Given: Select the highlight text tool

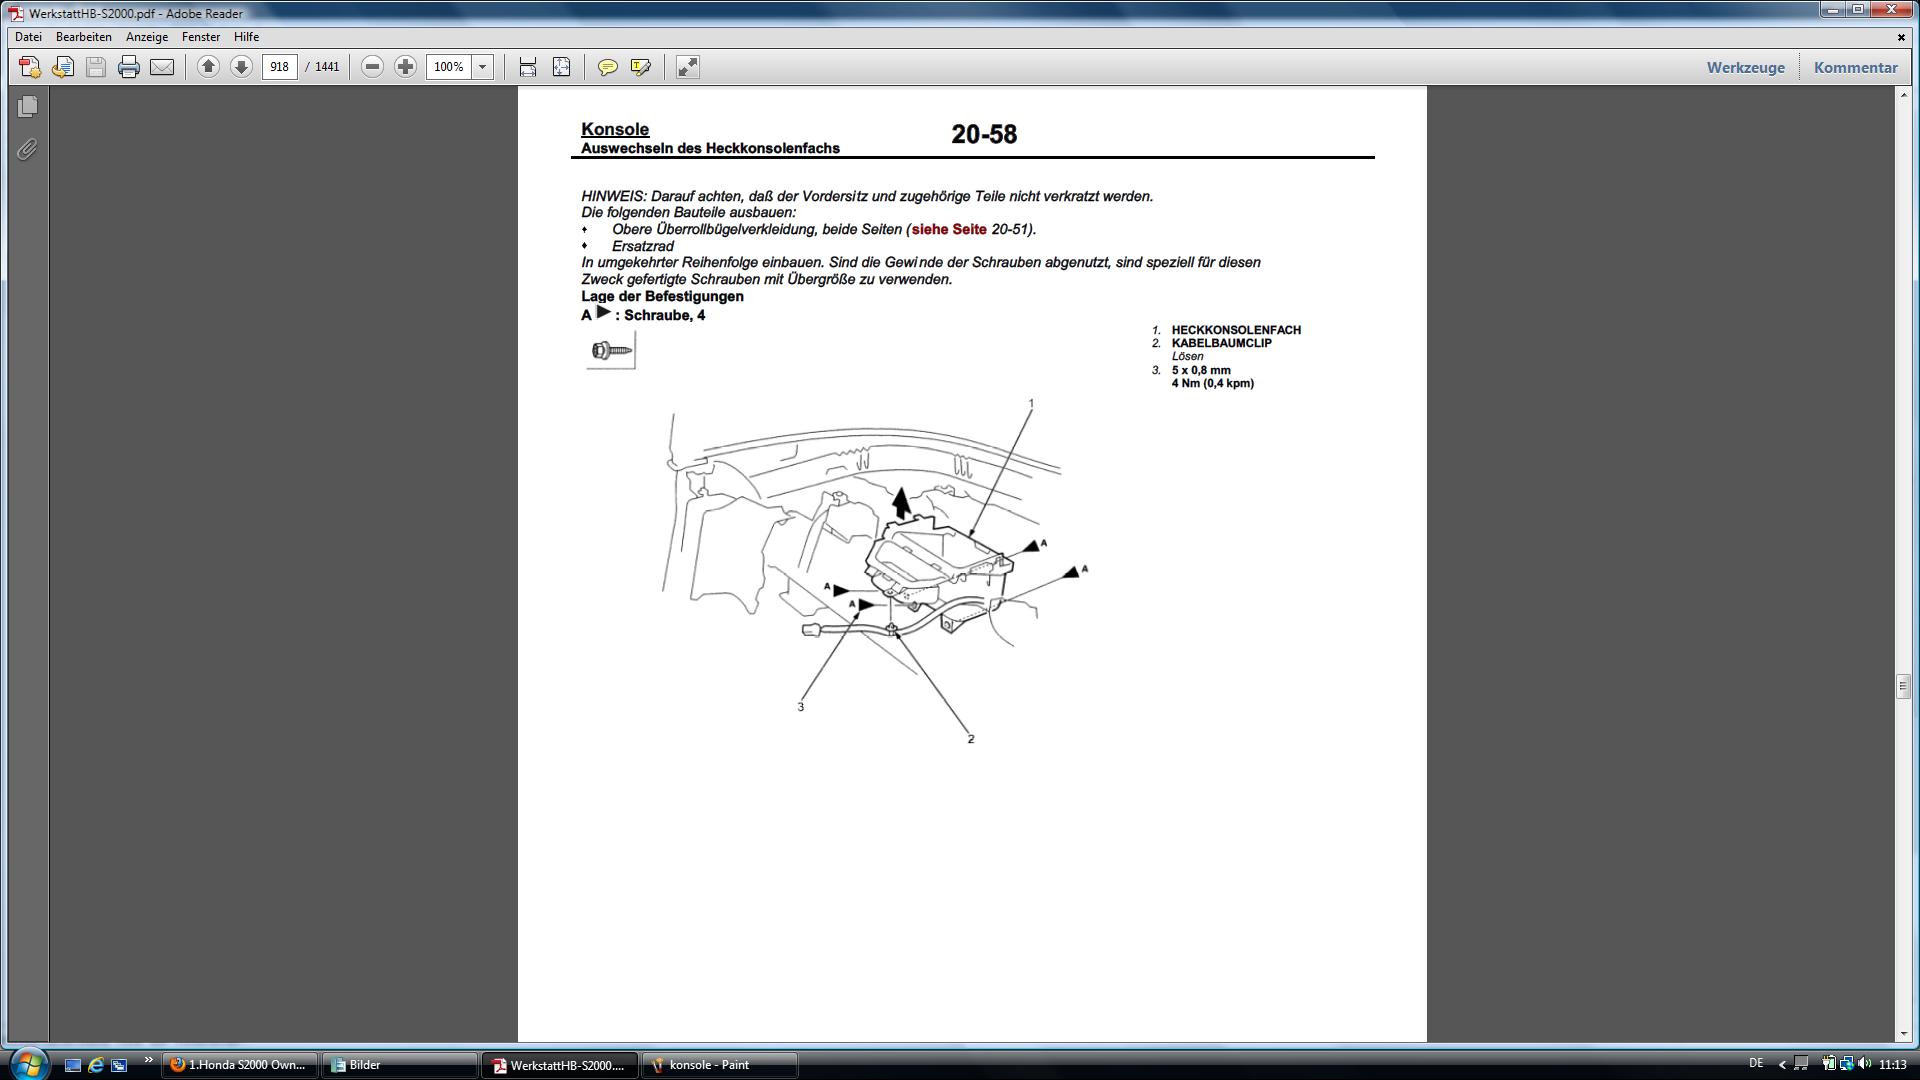Looking at the screenshot, I should click(641, 67).
